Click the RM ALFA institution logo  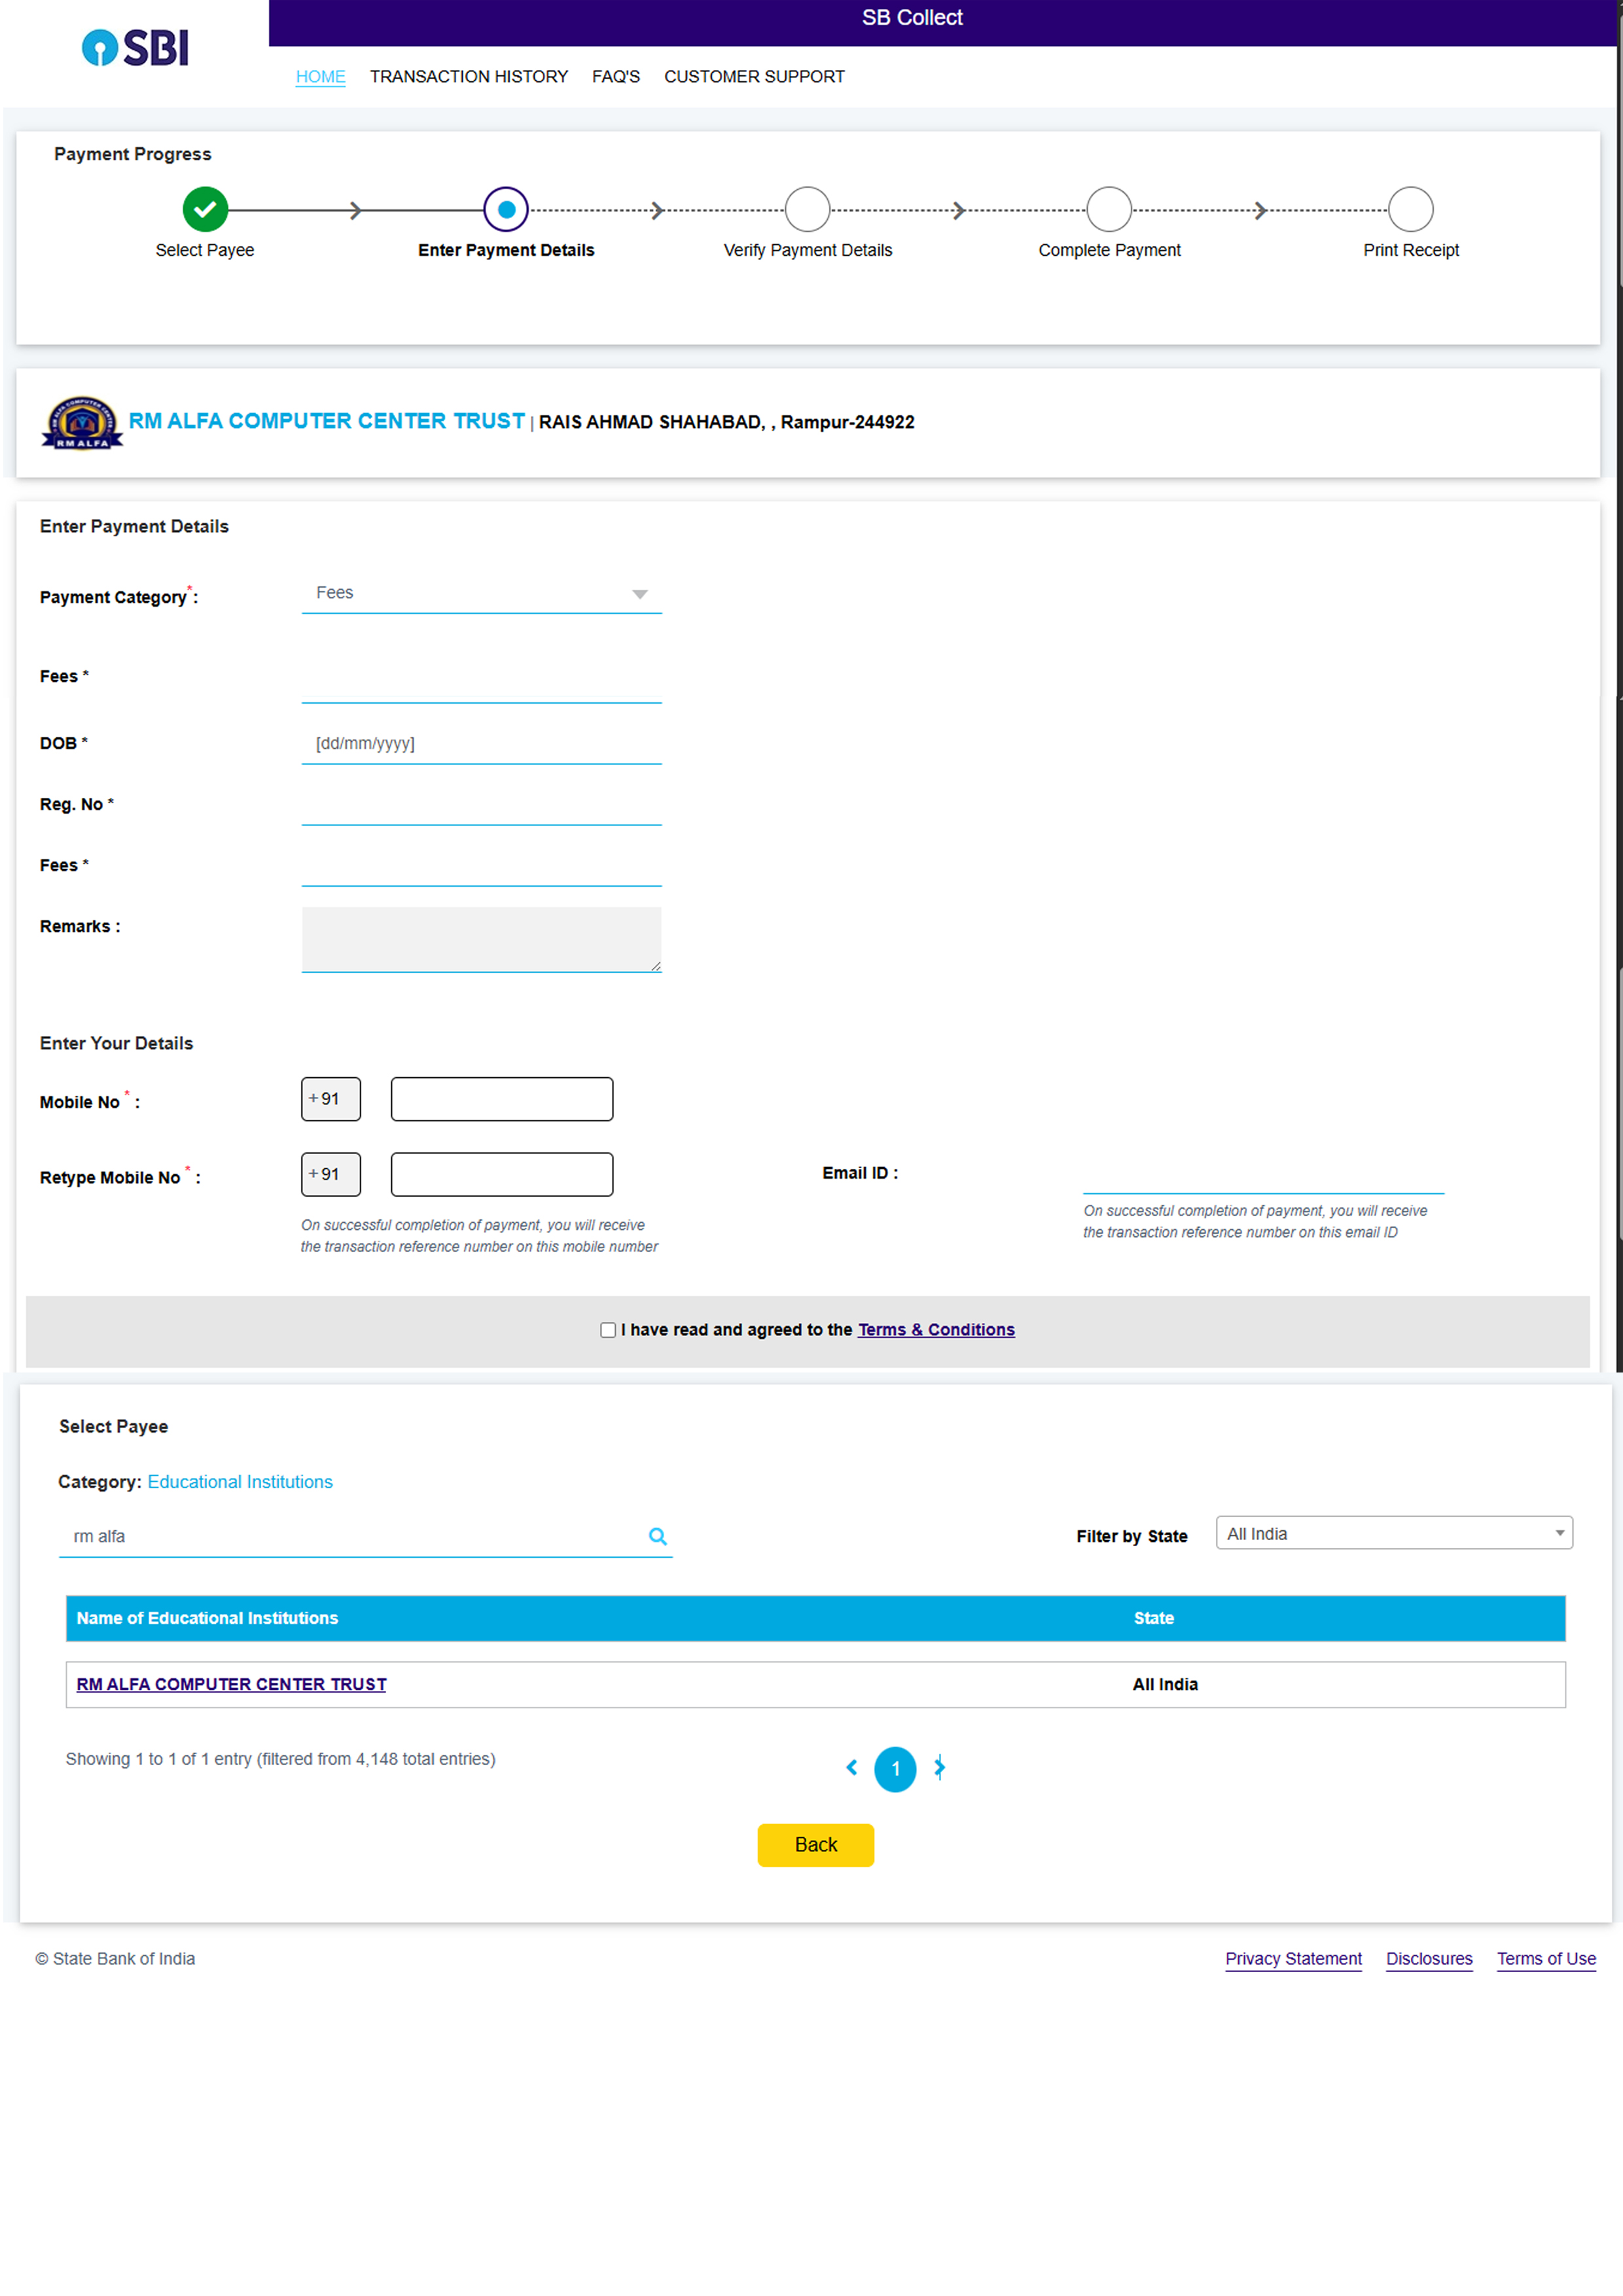pos(82,422)
